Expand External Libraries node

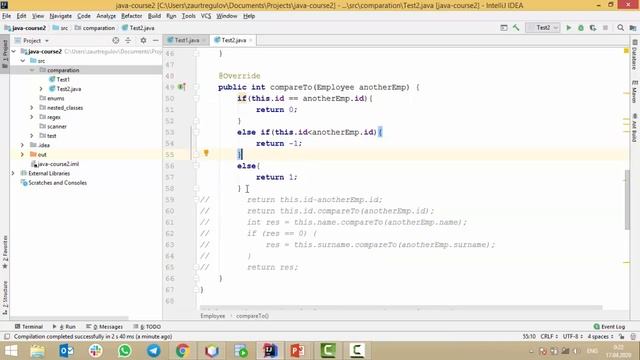point(13,173)
